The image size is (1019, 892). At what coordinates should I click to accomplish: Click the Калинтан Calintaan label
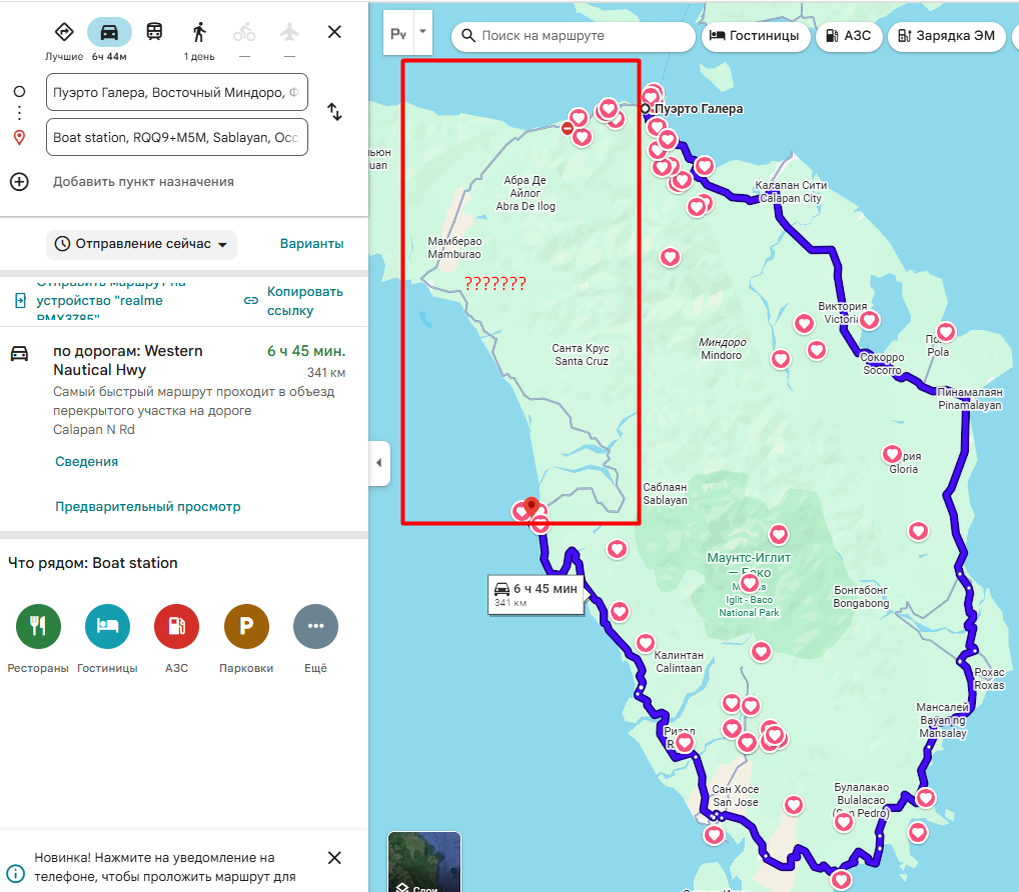[x=678, y=661]
